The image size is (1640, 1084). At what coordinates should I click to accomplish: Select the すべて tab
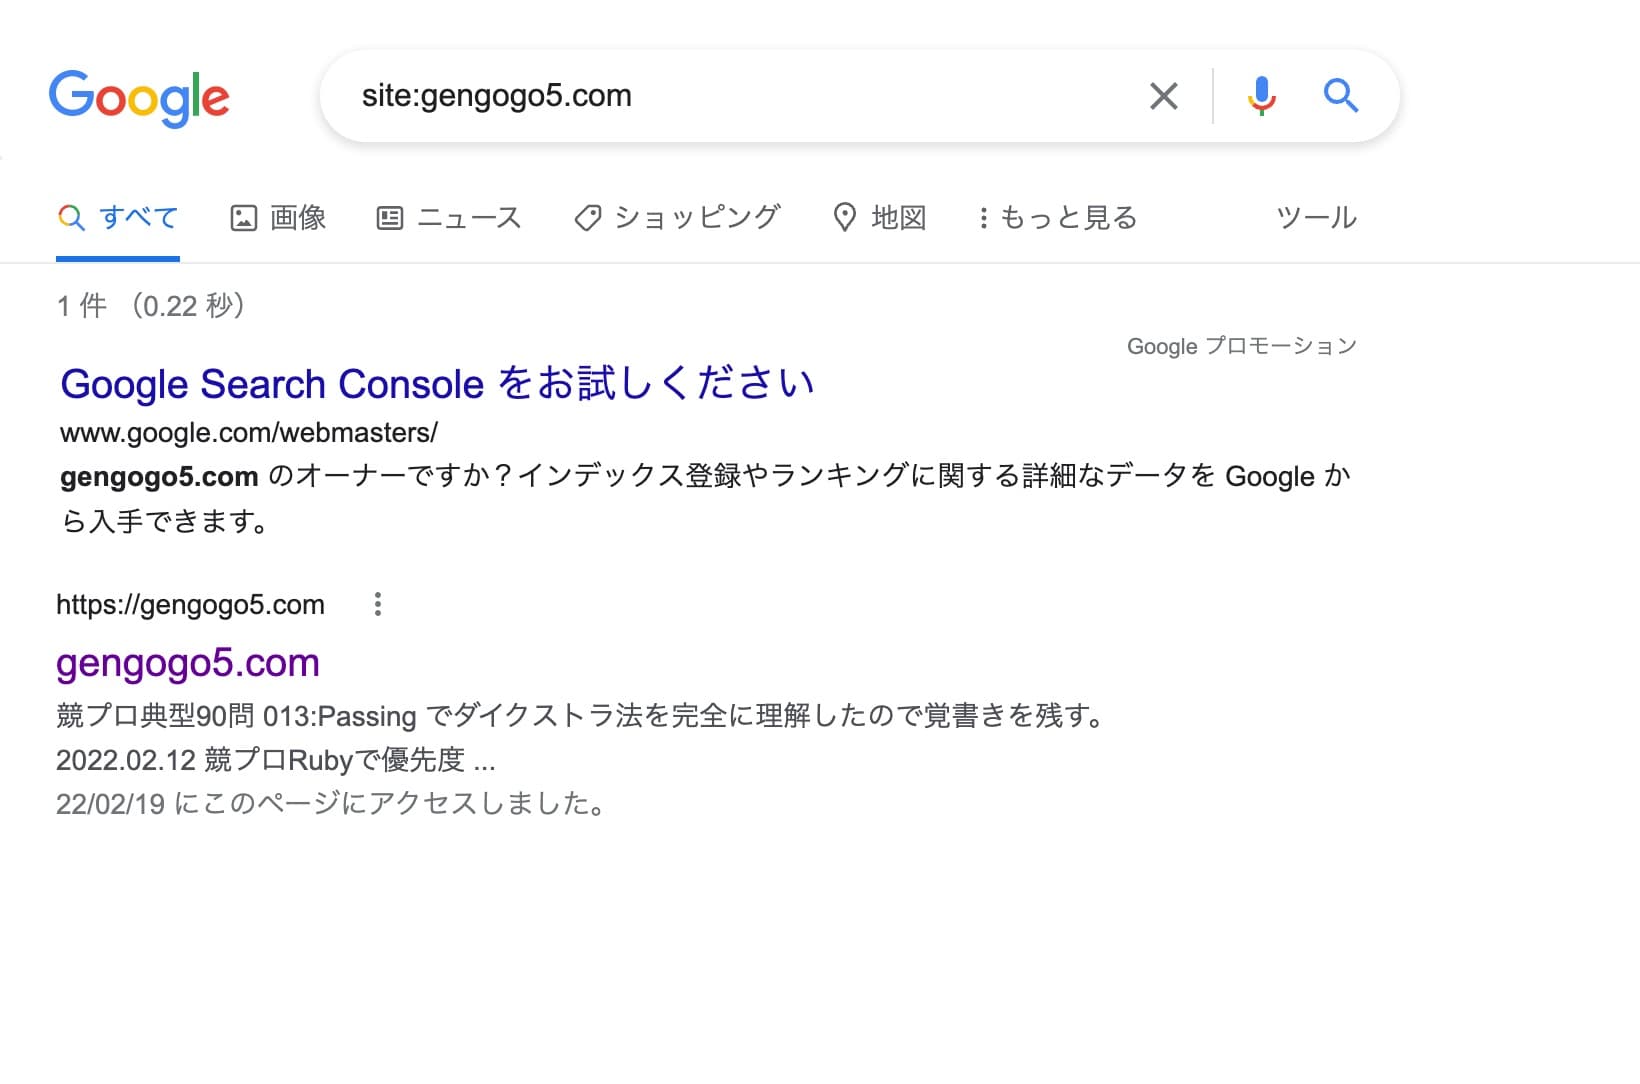click(x=118, y=218)
